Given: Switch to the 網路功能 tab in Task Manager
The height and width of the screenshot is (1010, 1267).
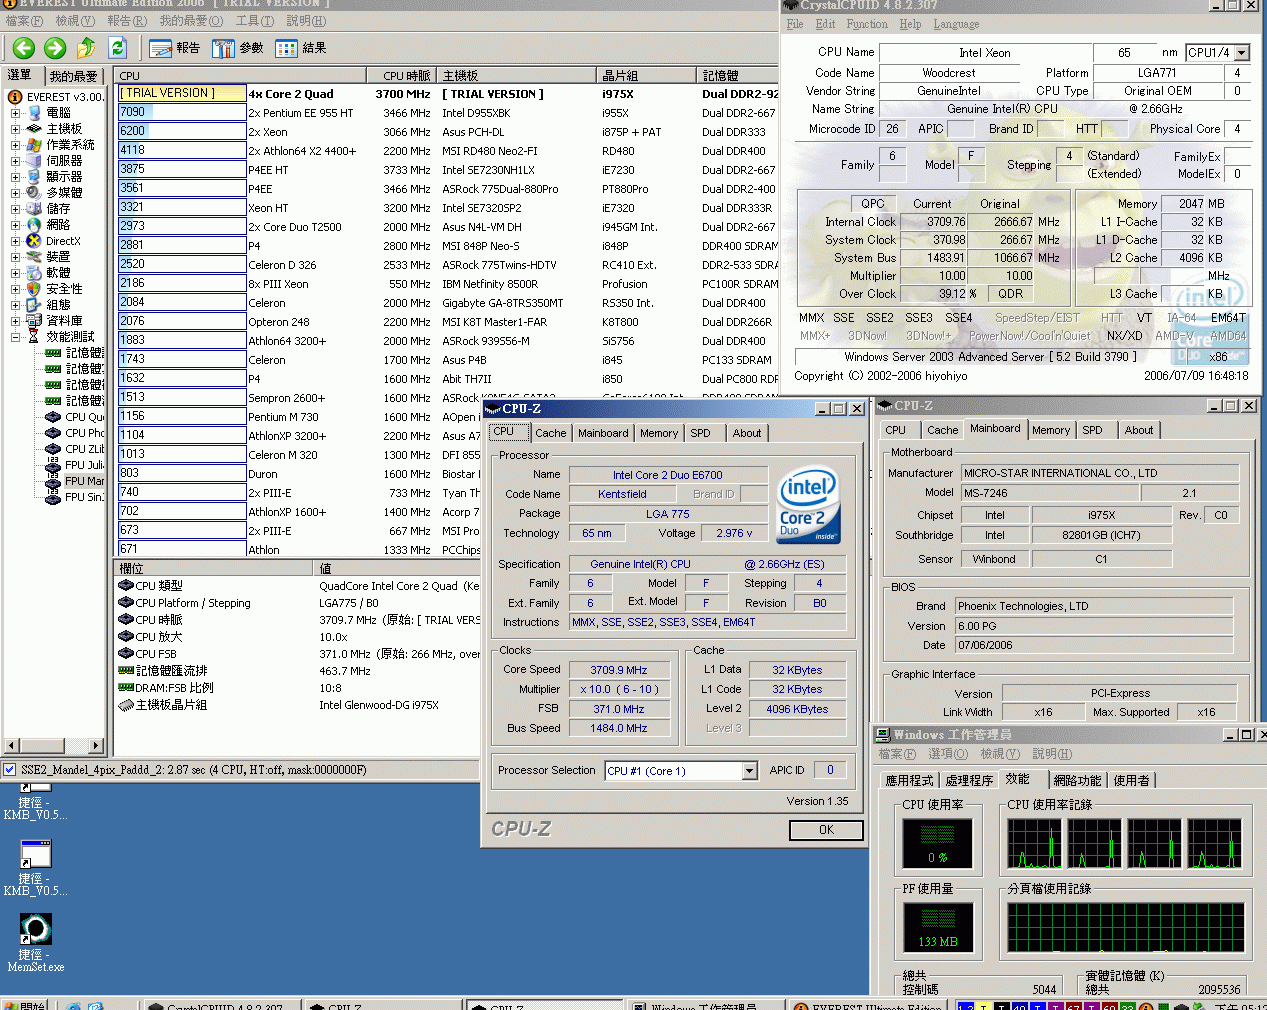Looking at the screenshot, I should [x=1077, y=780].
